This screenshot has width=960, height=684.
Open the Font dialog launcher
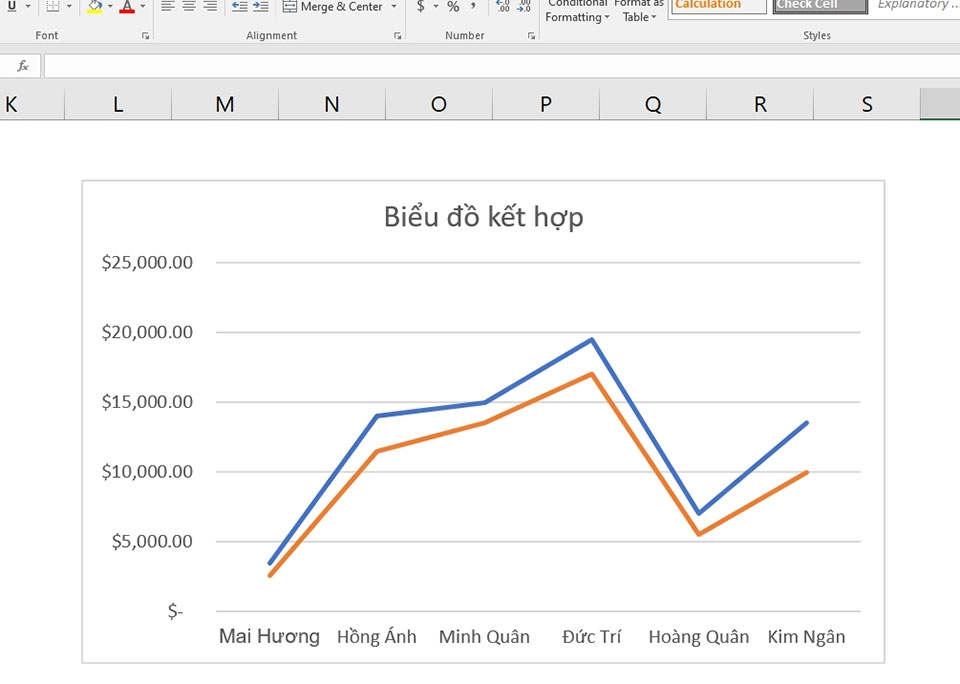click(x=146, y=36)
